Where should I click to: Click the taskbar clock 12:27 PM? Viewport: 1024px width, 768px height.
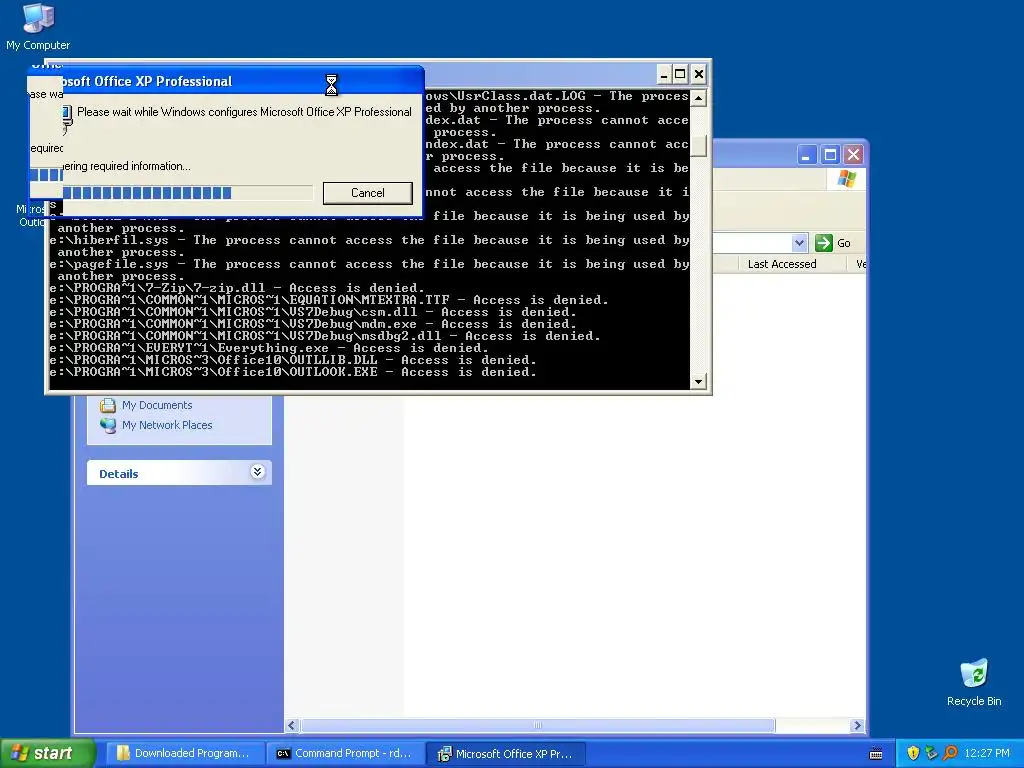pos(987,753)
